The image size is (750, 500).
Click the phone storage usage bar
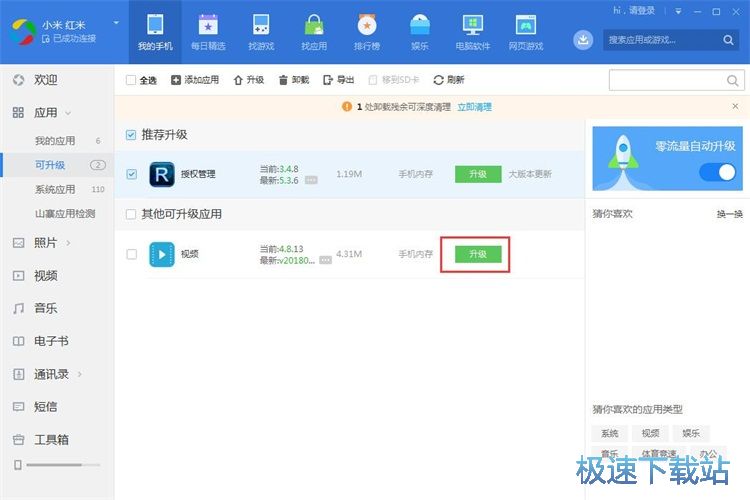pyautogui.click(x=63, y=465)
